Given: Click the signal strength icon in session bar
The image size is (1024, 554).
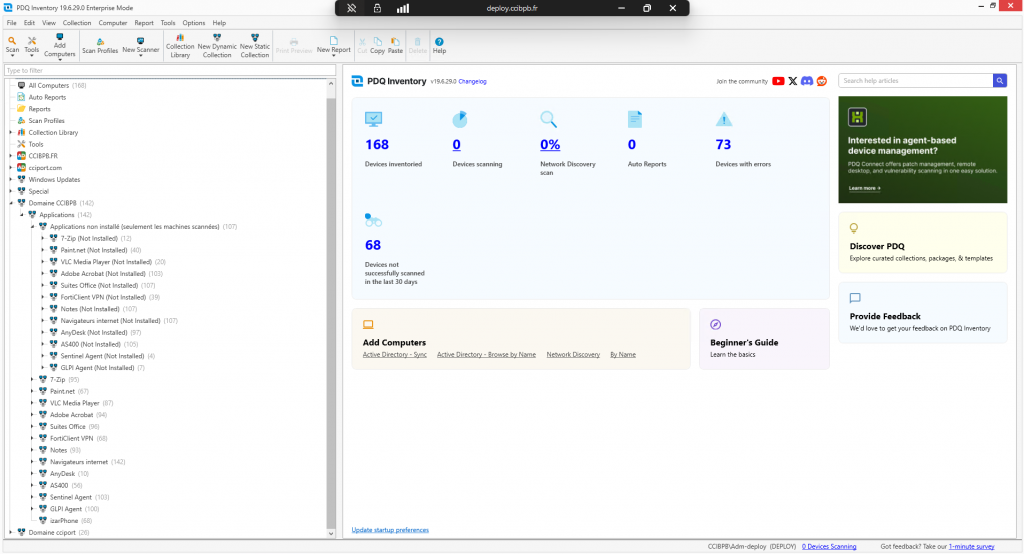Looking at the screenshot, I should [x=403, y=8].
